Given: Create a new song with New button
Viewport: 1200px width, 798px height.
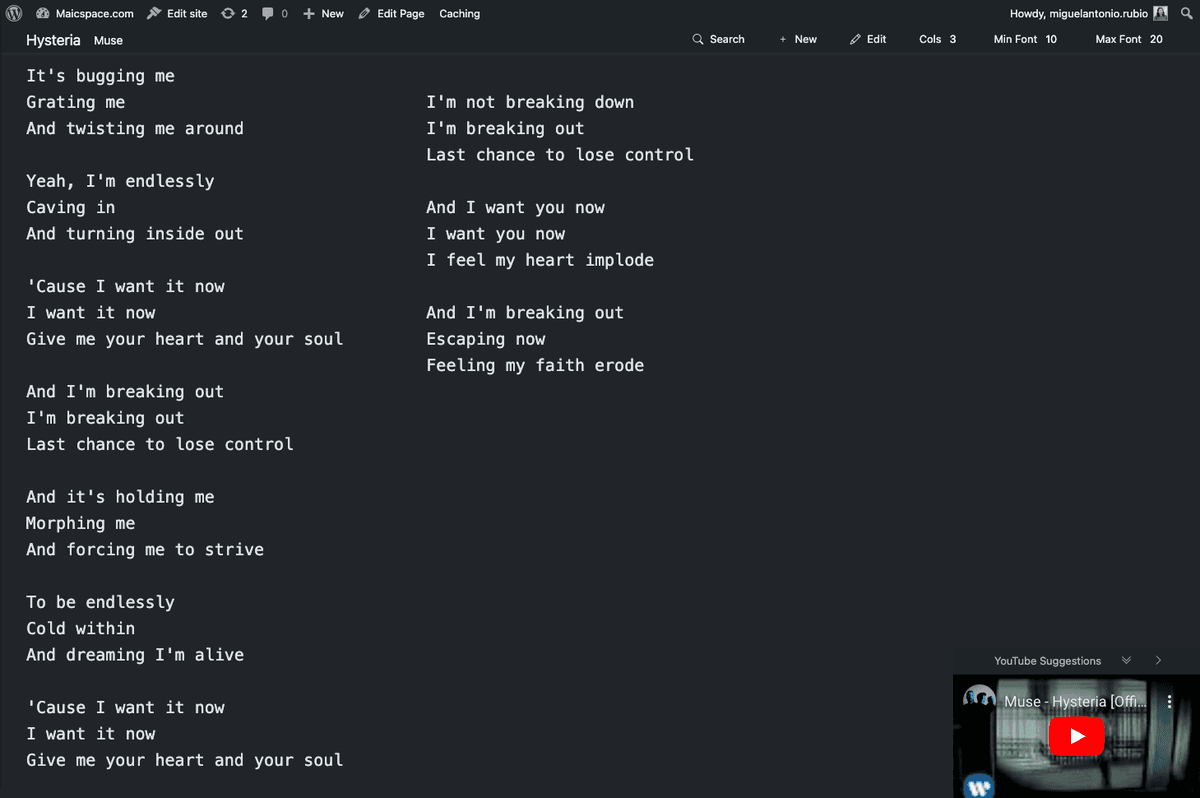Looking at the screenshot, I should [798, 39].
